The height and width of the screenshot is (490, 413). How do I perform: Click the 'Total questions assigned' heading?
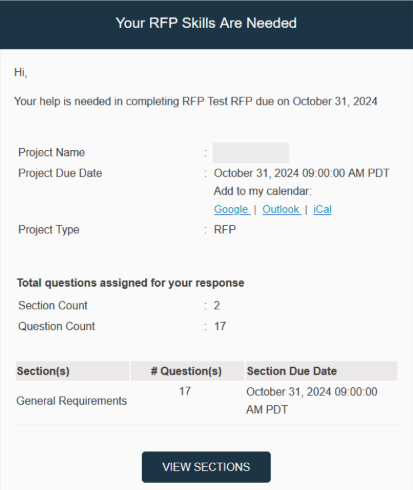(x=131, y=283)
